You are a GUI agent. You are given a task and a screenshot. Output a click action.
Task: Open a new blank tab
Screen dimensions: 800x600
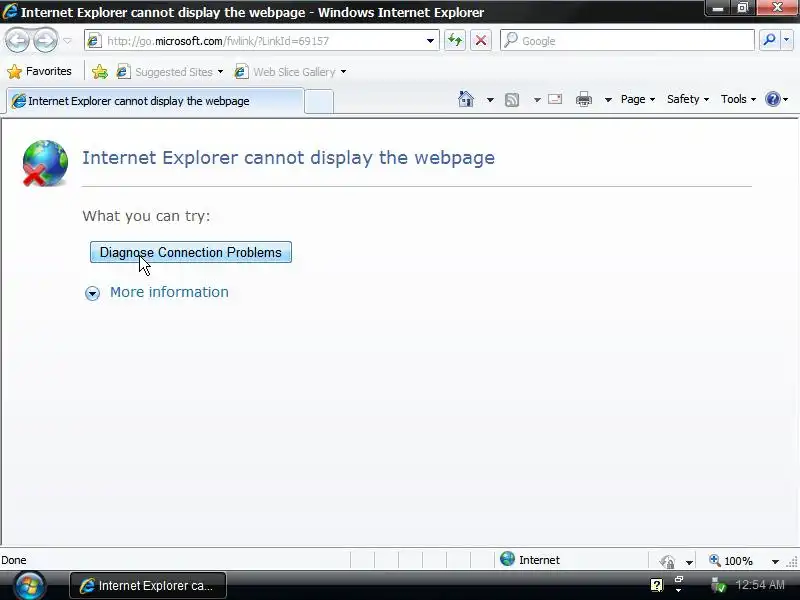(x=319, y=102)
